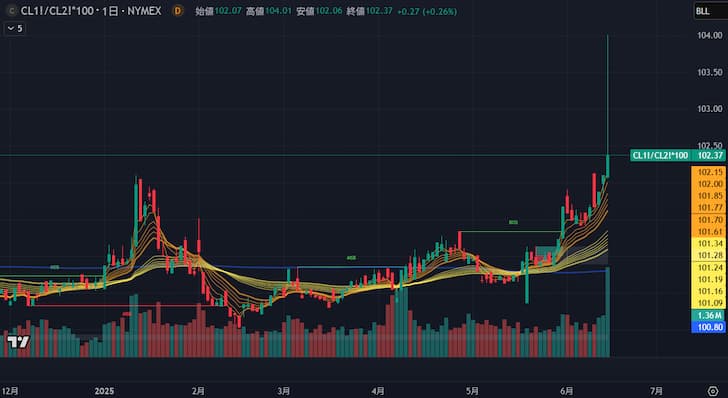Select the 安値 102.06 low value
Screen dimensions: 728x398
click(319, 11)
